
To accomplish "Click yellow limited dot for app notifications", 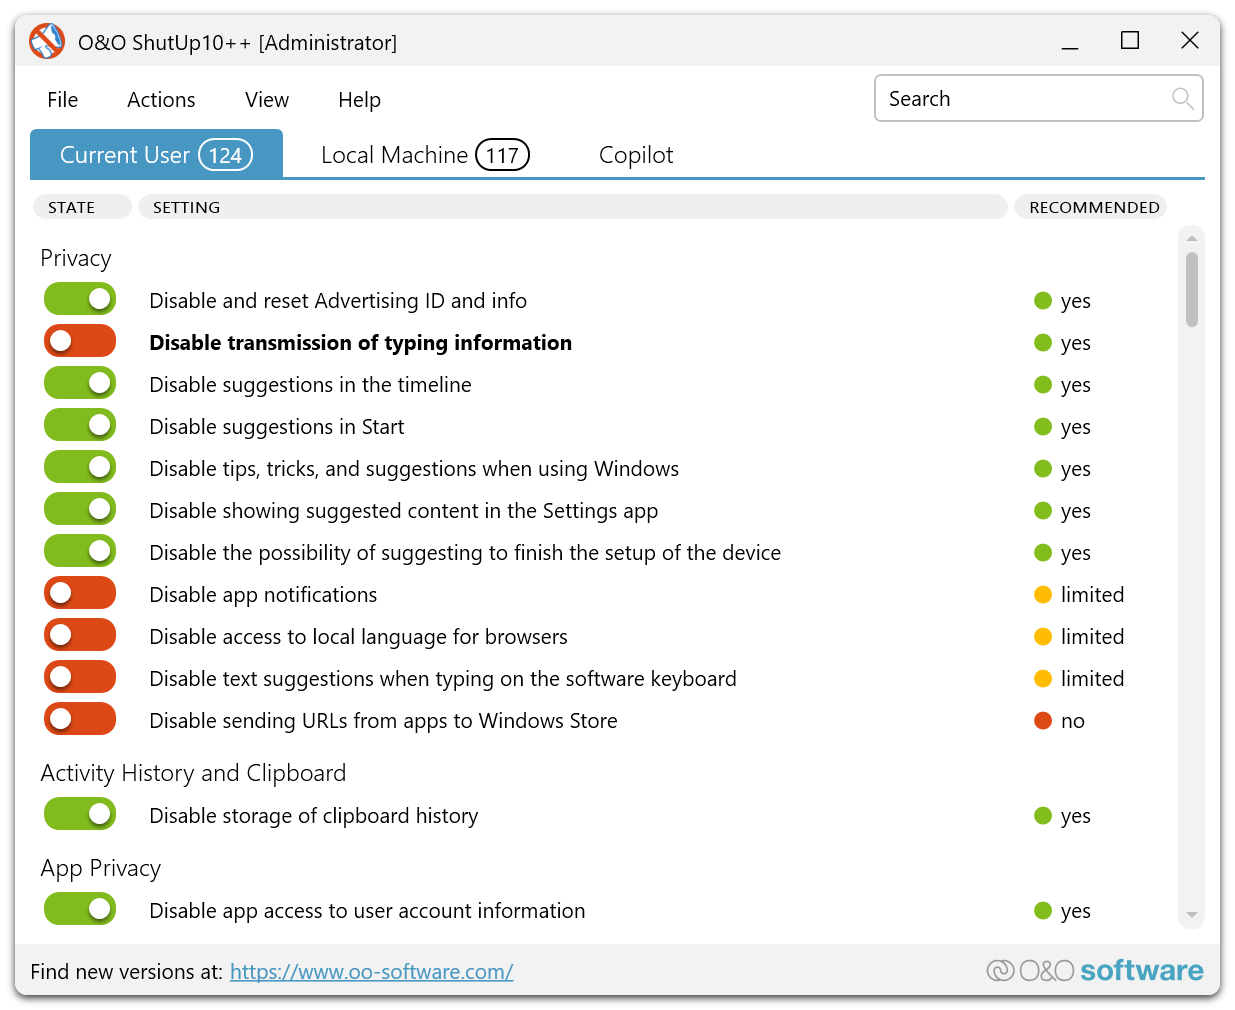I will click(1043, 595).
